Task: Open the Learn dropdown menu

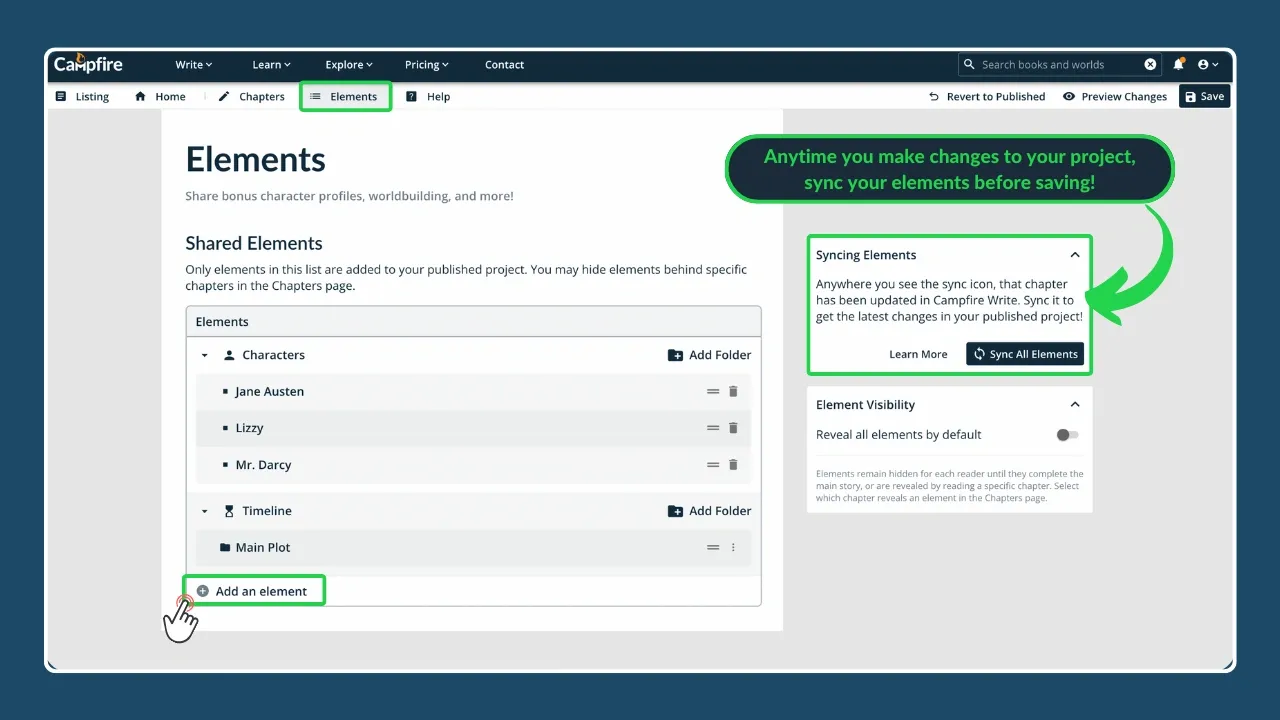Action: point(270,64)
